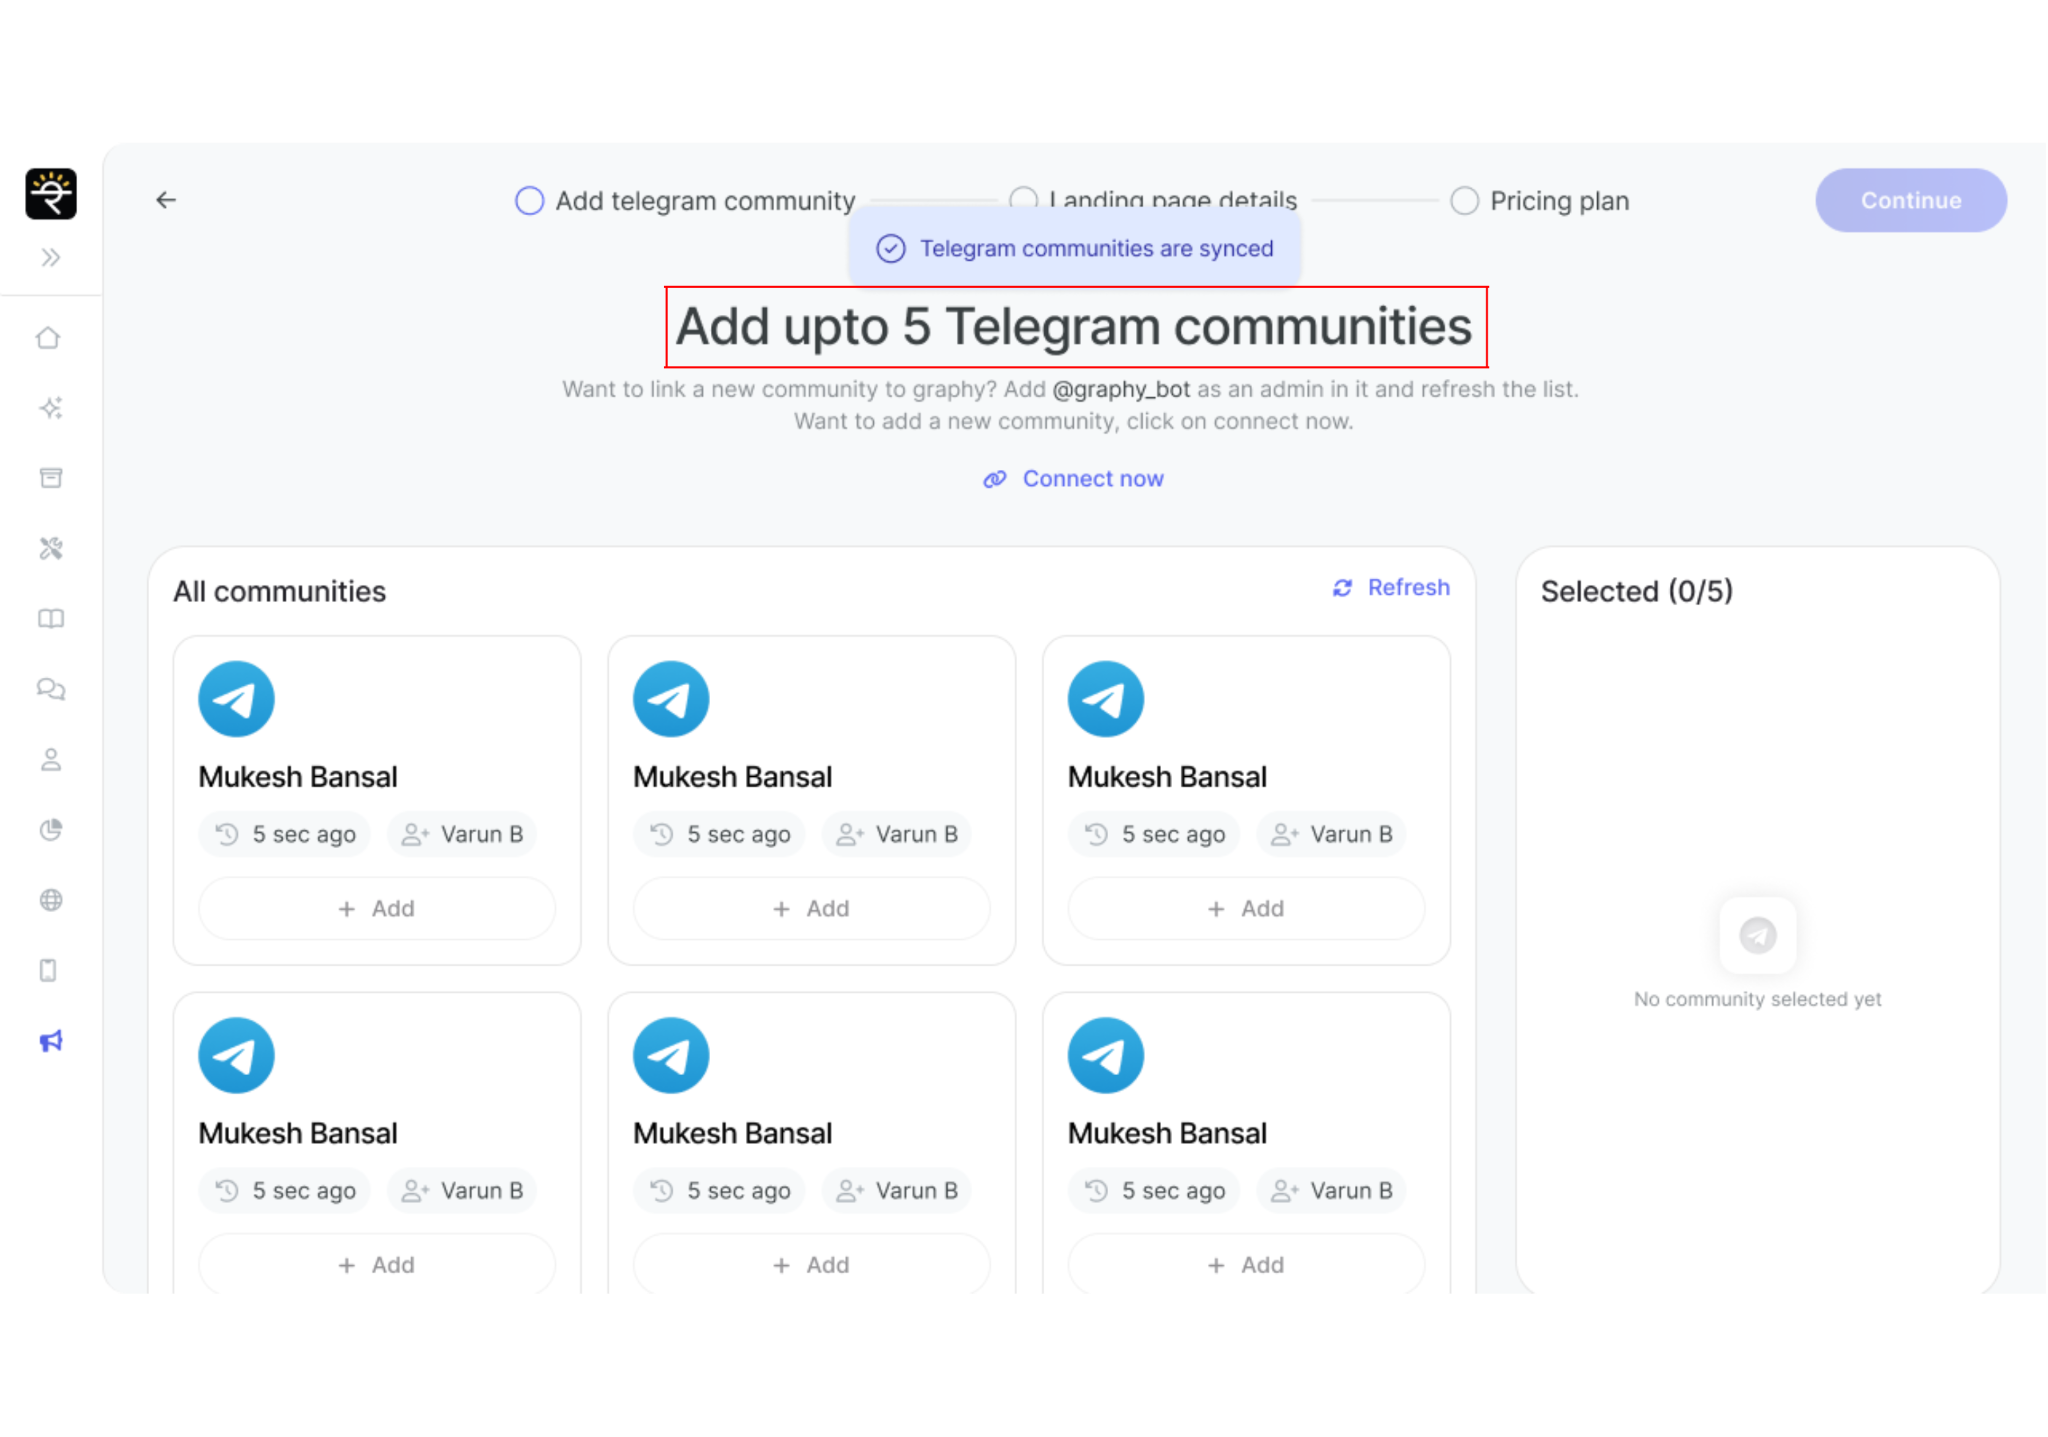Image resolution: width=2048 pixels, height=1437 pixels.
Task: Open the mobile phone icon in the sidebar
Action: pos(48,970)
